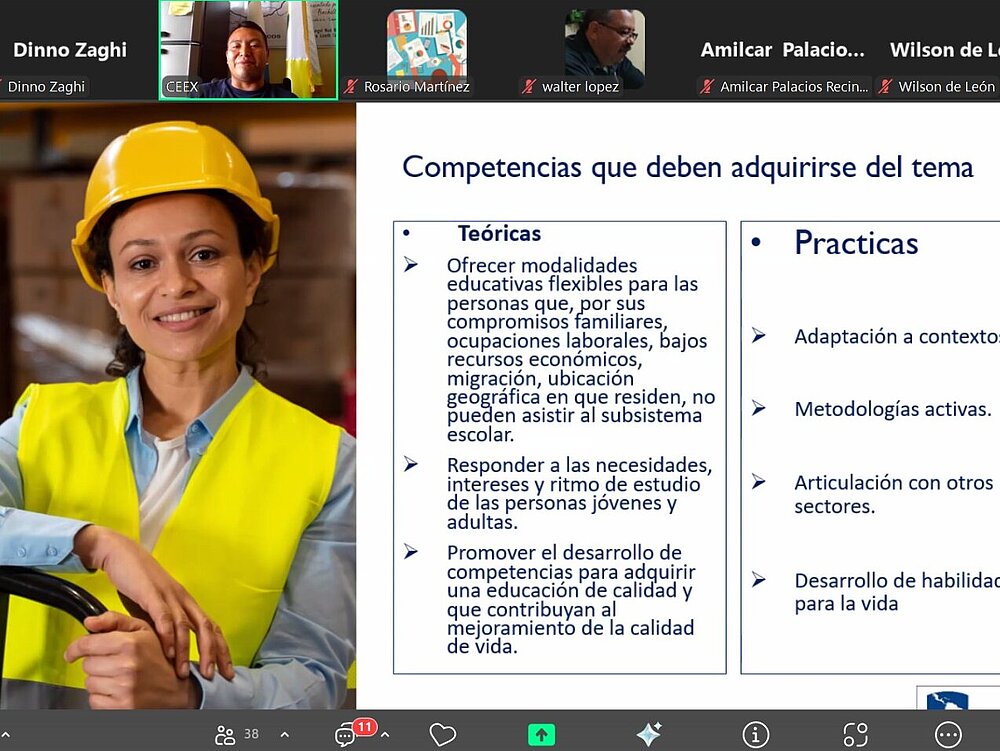Click the Dinno Zaghi participant tile
The width and height of the screenshot is (1000, 751).
(x=70, y=50)
